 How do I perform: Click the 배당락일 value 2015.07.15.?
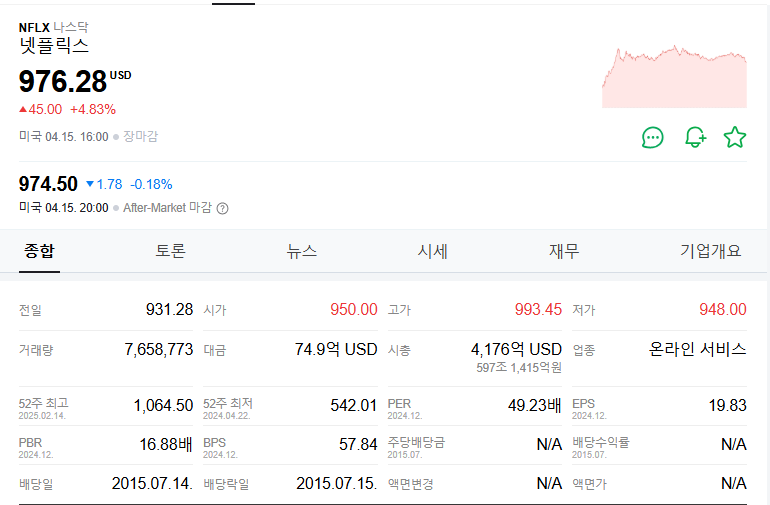pyautogui.click(x=337, y=483)
